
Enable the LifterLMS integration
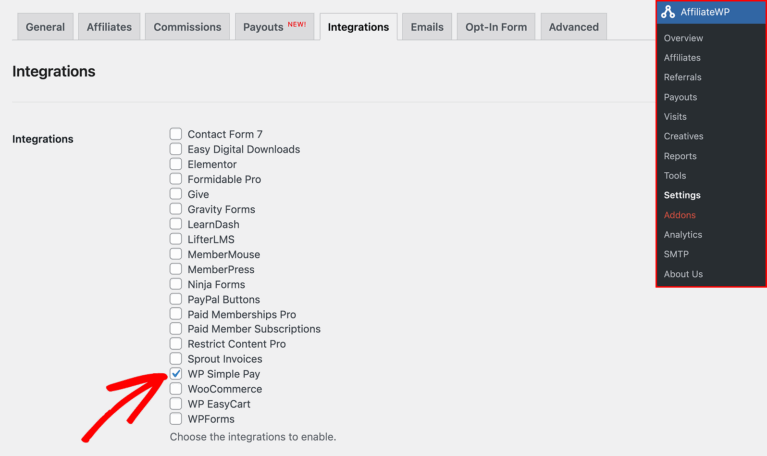point(176,239)
